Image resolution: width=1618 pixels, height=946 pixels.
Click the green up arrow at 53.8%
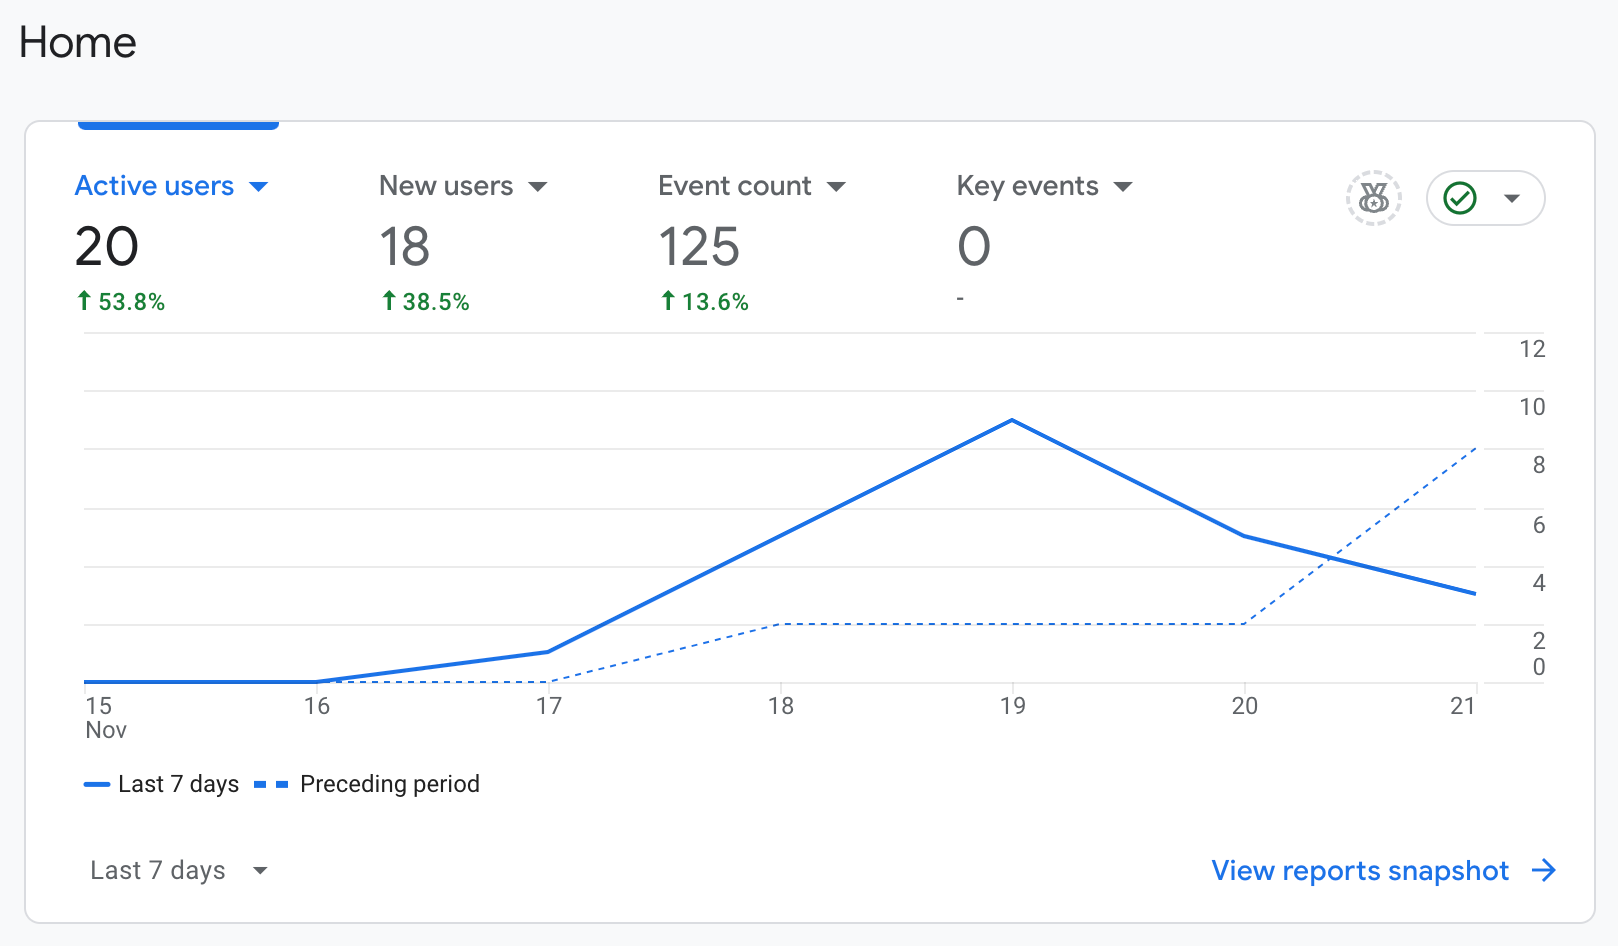[x=85, y=301]
